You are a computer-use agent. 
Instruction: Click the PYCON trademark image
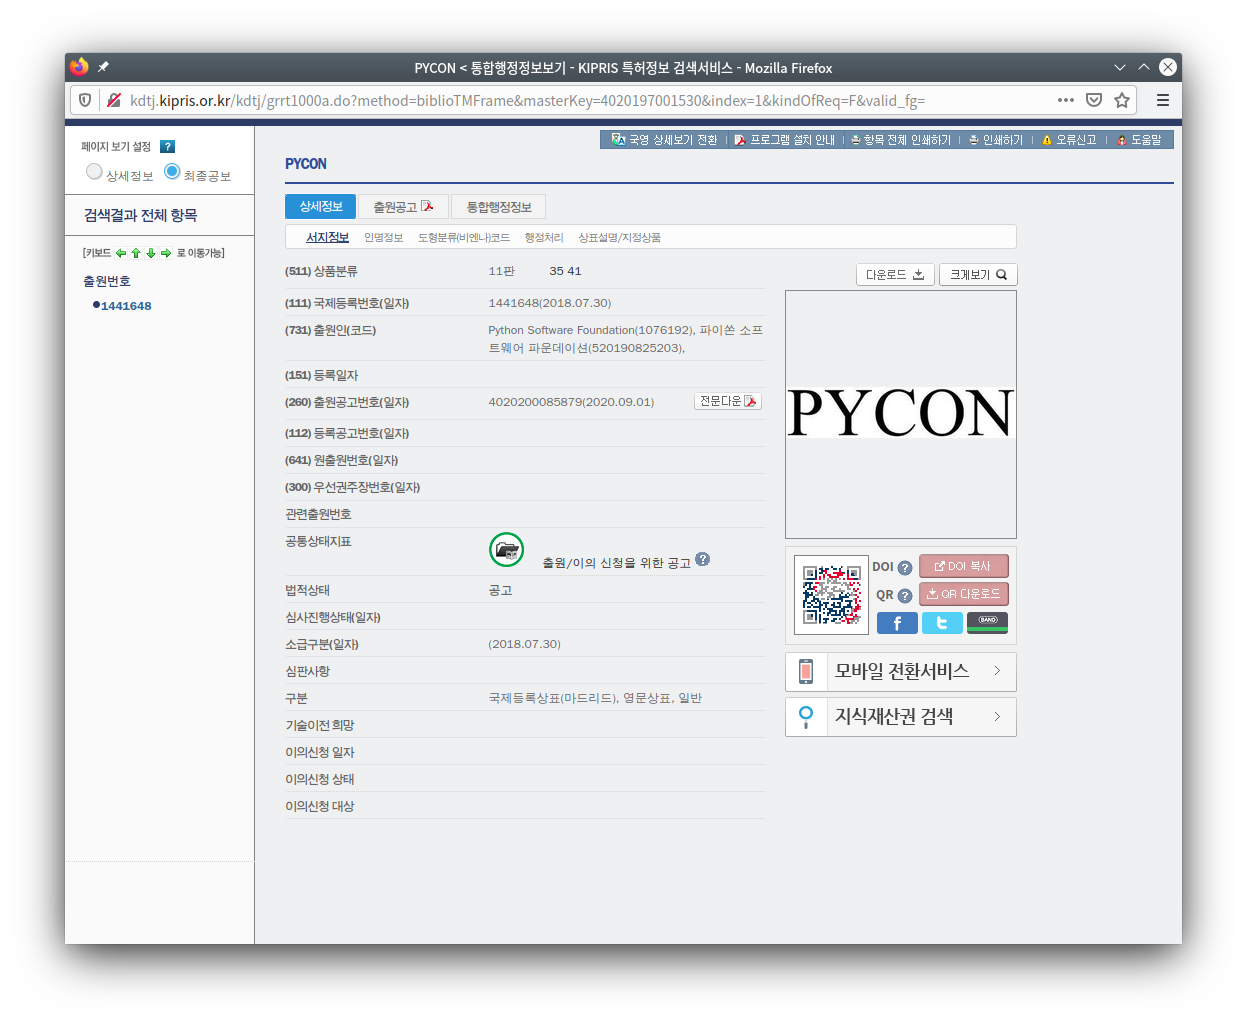coord(901,413)
